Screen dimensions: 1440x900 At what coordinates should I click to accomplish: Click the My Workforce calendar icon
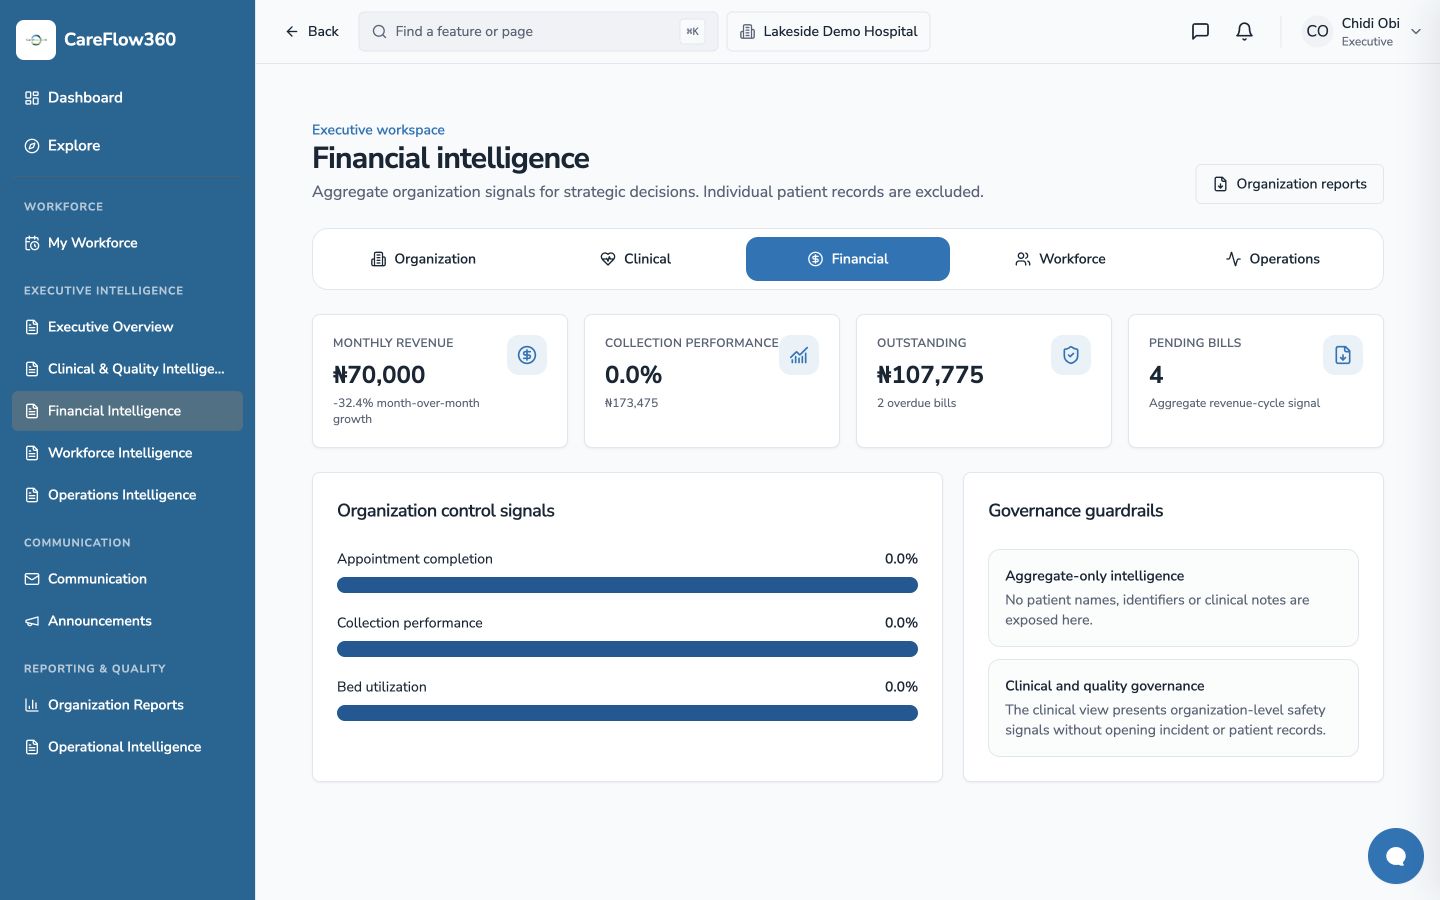(32, 243)
